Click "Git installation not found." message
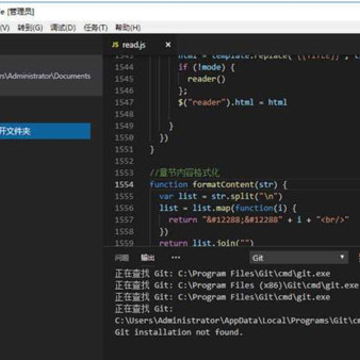The width and height of the screenshot is (360, 360). coord(179,332)
